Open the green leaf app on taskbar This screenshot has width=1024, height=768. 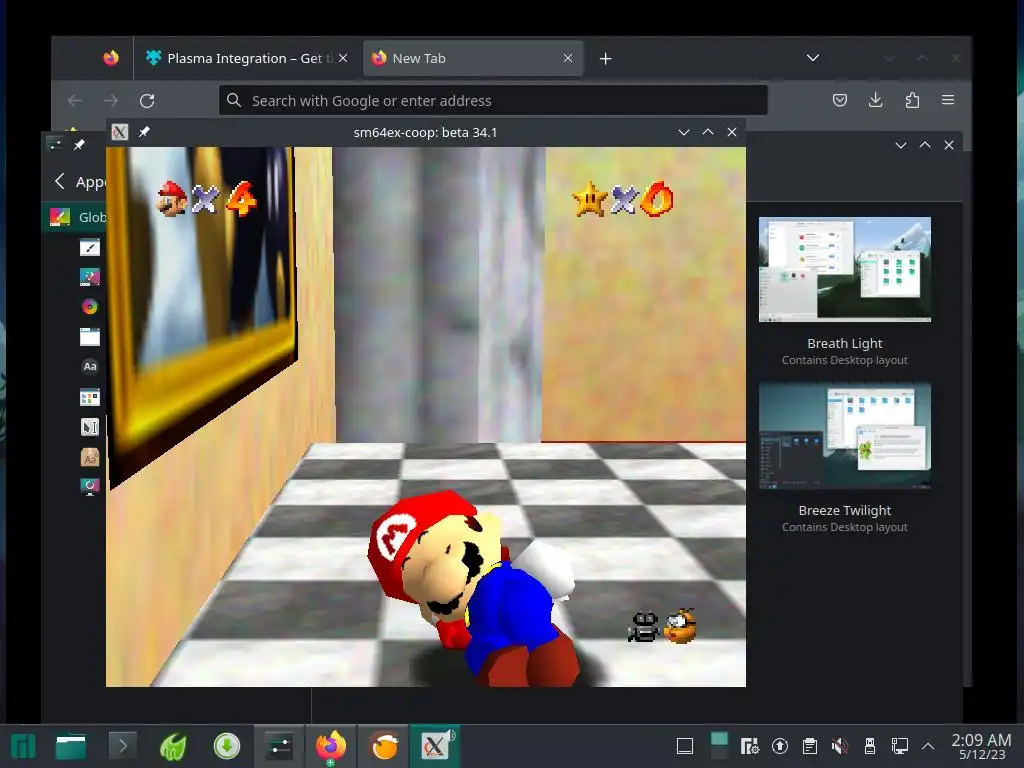point(173,746)
